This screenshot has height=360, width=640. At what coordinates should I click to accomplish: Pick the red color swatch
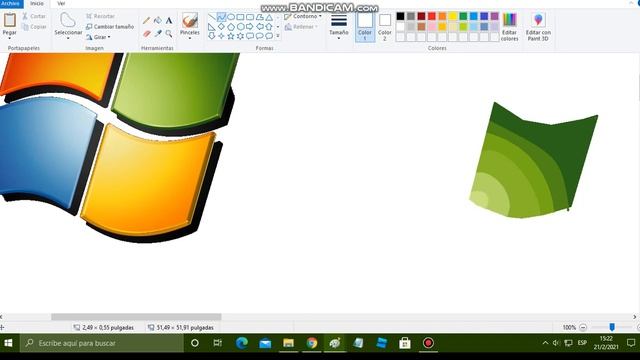(x=432, y=16)
